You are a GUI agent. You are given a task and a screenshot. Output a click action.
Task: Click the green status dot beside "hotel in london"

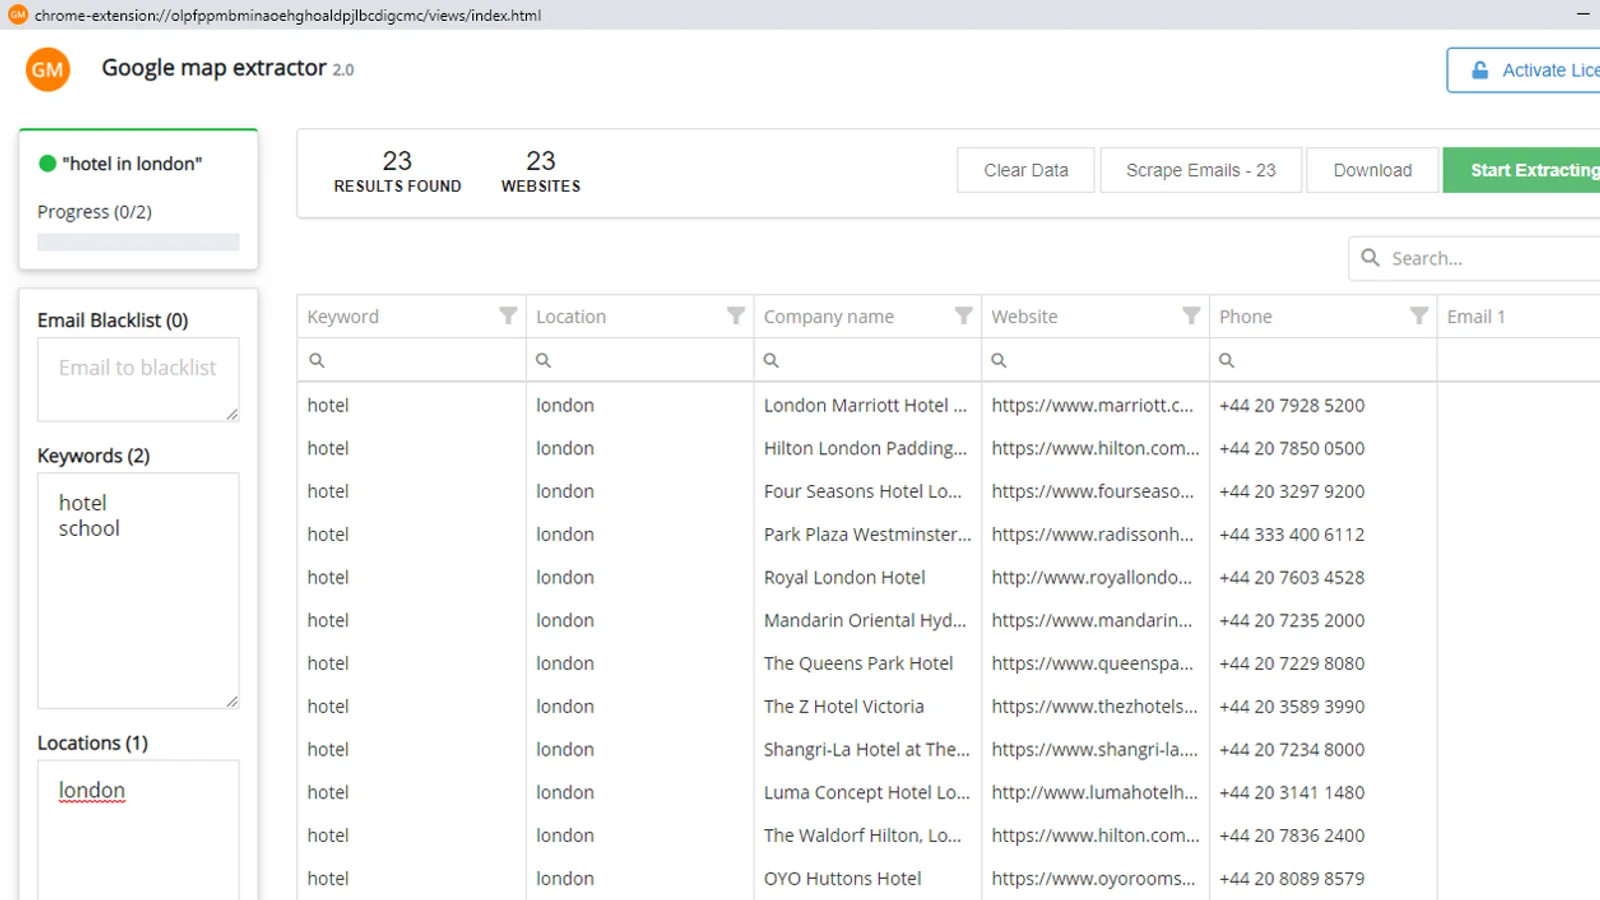(47, 163)
